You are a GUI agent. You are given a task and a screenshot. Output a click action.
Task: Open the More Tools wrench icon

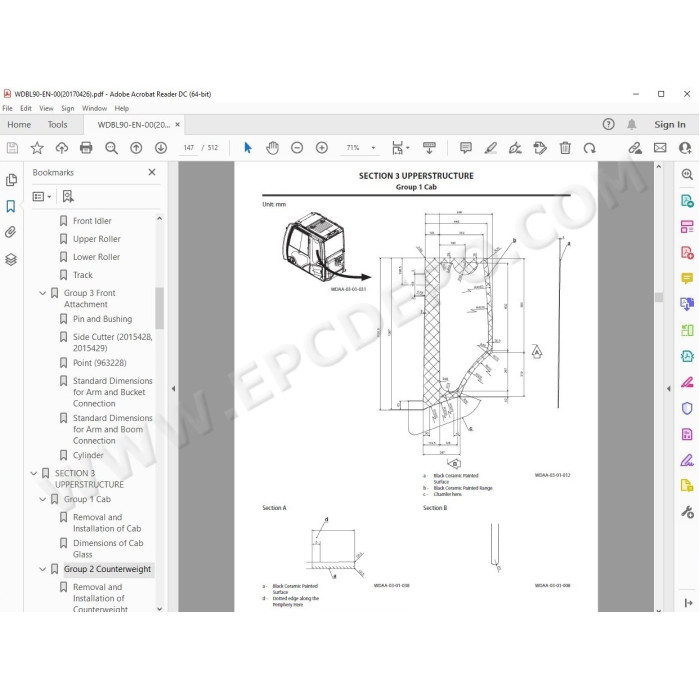pos(687,512)
